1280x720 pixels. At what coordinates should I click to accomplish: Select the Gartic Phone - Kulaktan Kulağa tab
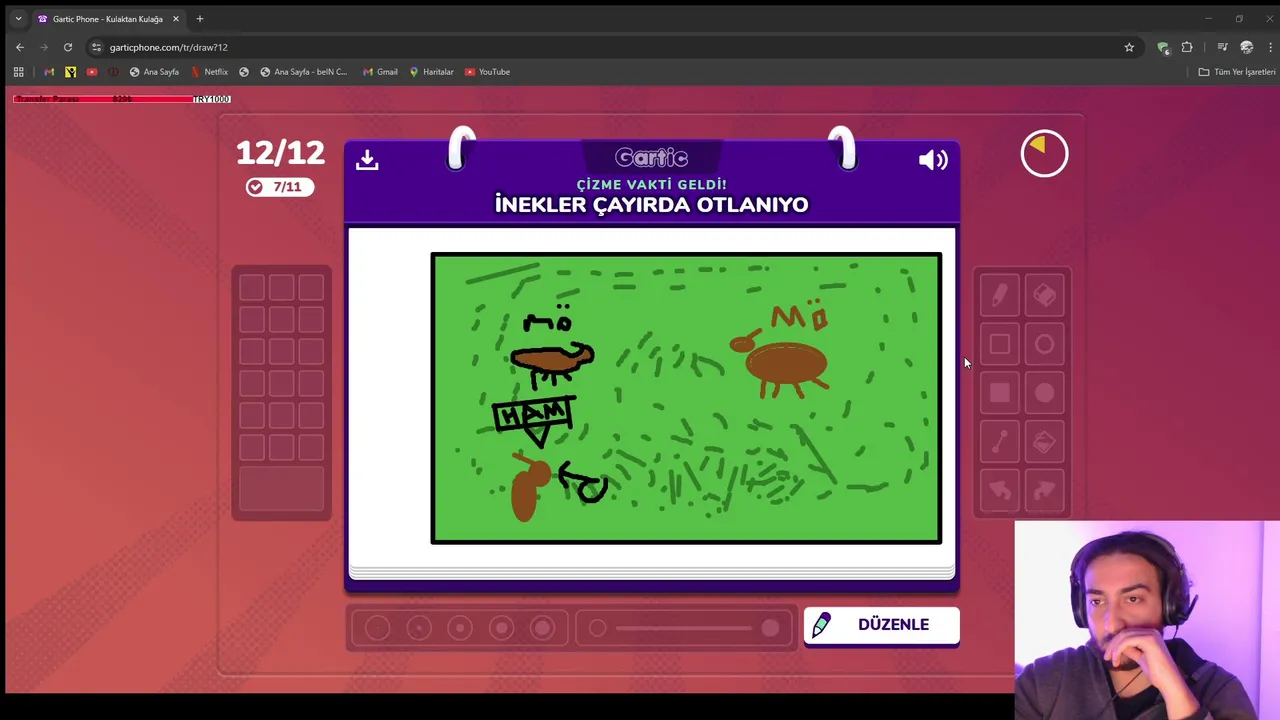(108, 19)
